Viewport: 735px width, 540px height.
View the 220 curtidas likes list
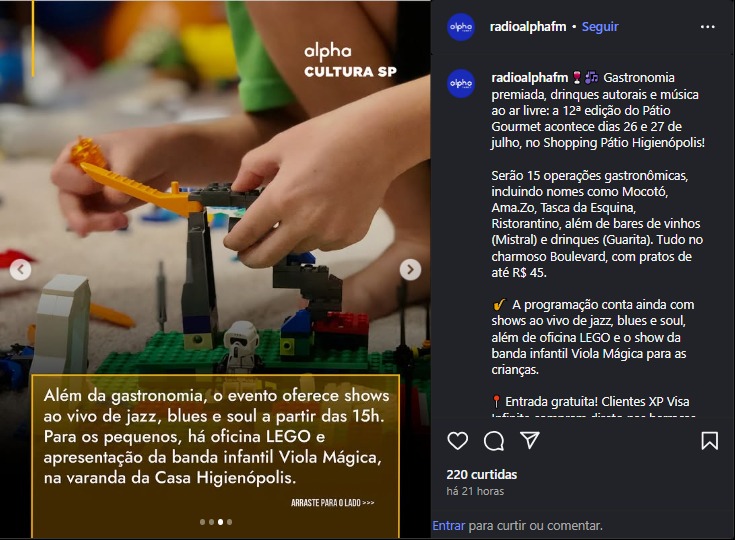coord(481,474)
